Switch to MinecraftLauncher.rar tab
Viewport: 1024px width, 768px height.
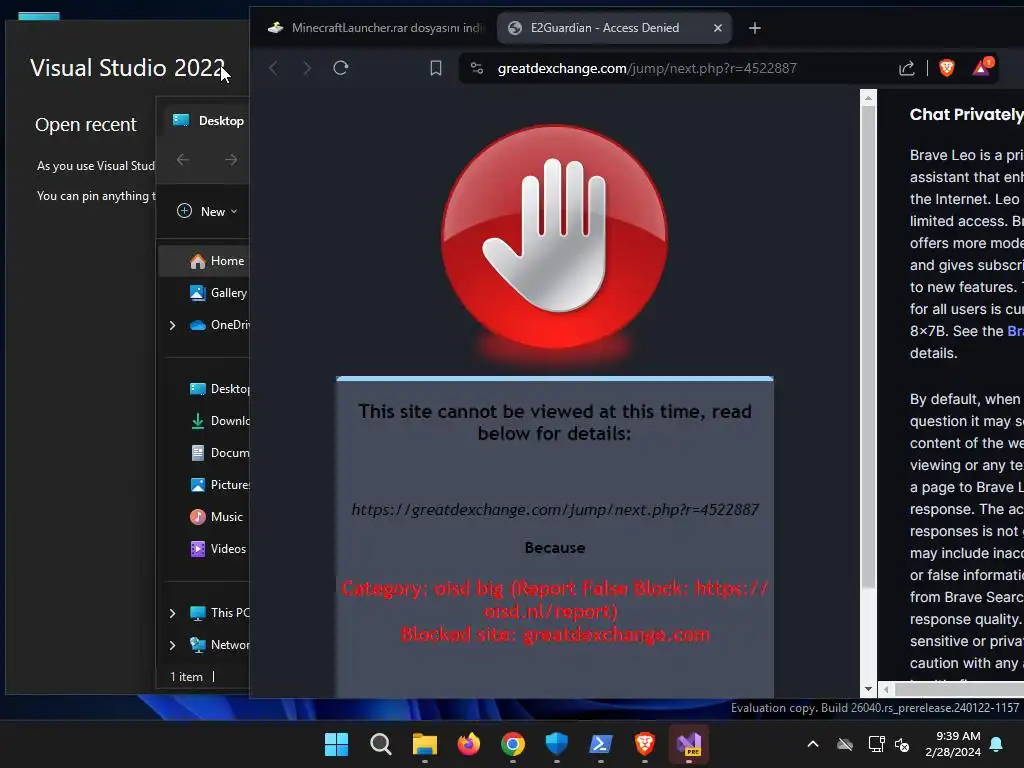click(375, 28)
